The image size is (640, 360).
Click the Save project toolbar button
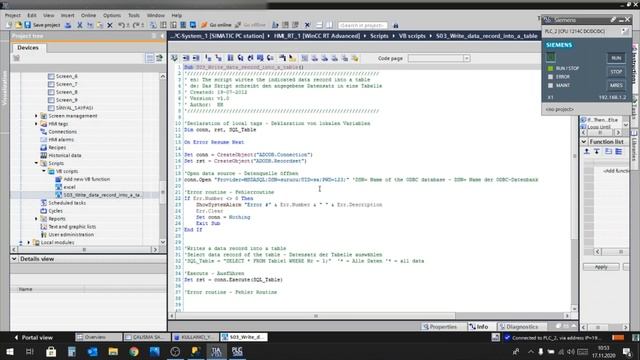[42, 25]
